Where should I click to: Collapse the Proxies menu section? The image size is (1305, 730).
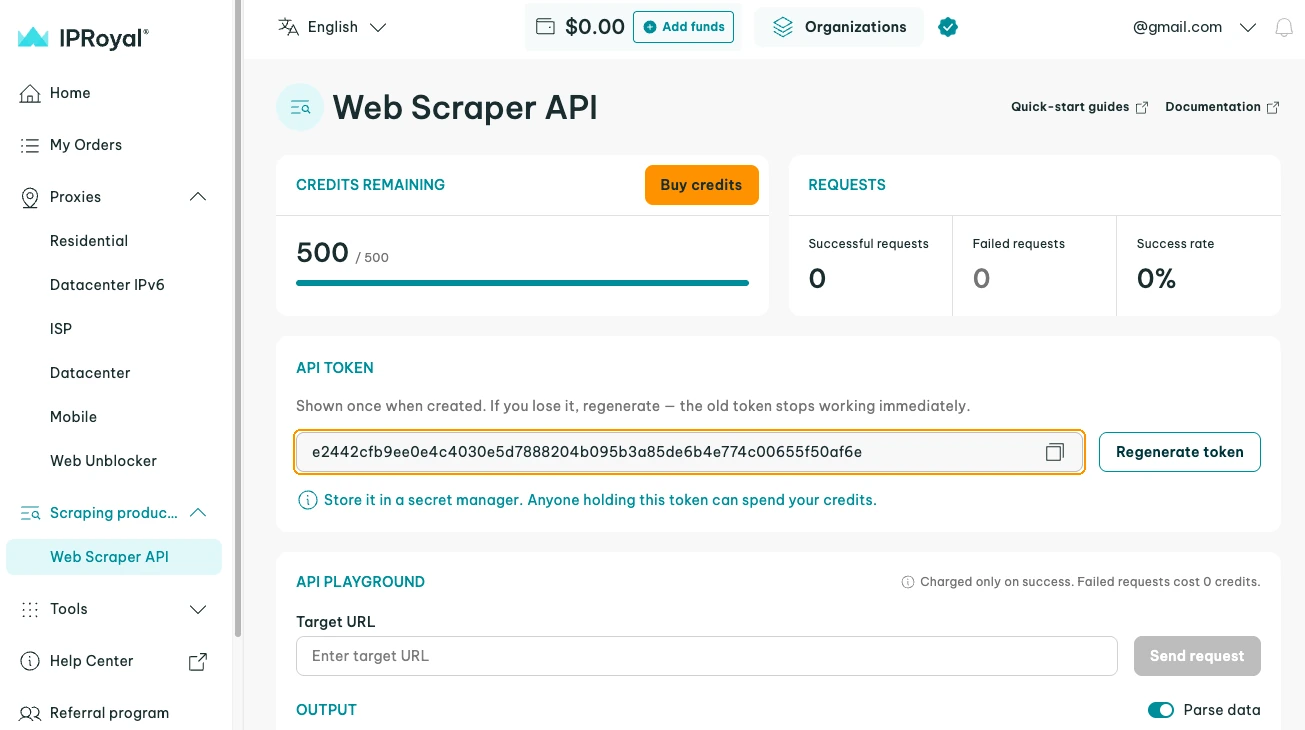pos(198,197)
